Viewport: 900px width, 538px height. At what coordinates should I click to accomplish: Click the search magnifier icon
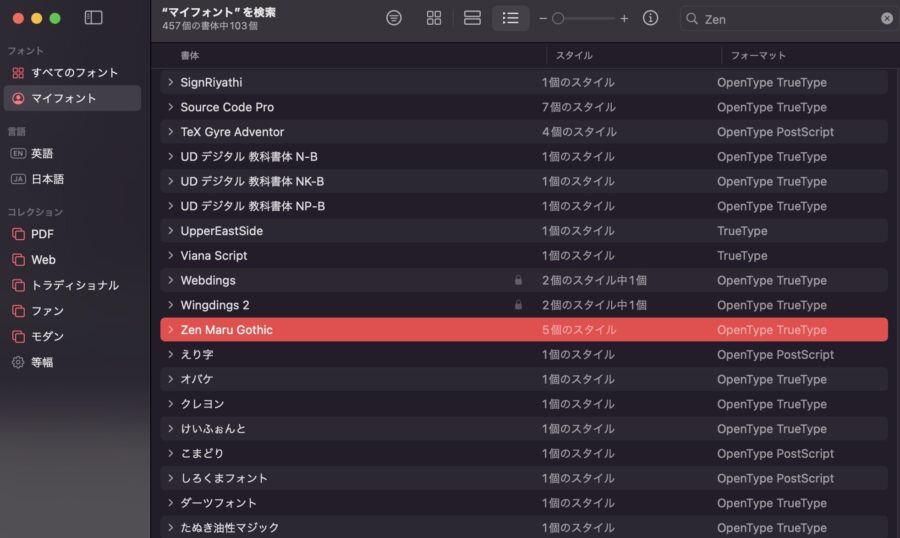click(692, 19)
